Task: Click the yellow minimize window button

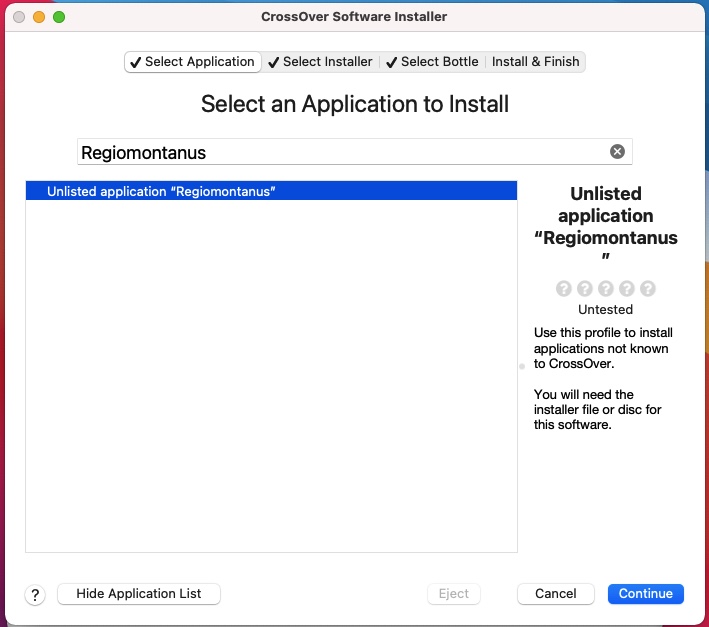Action: tap(39, 17)
